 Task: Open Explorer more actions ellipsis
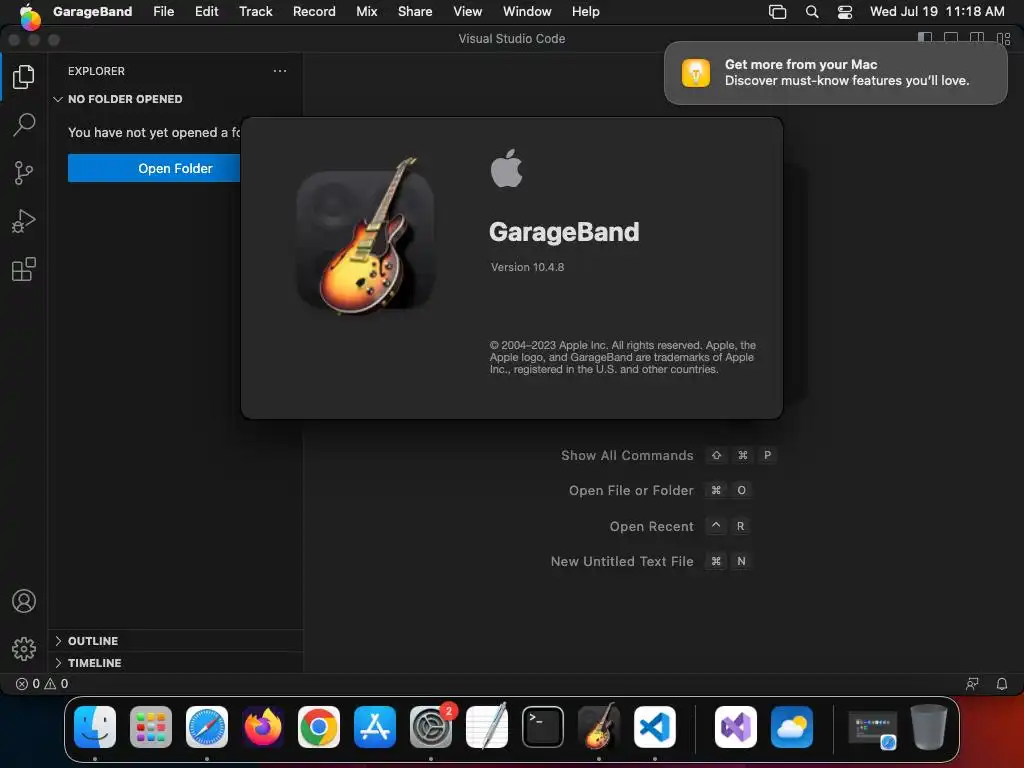[280, 71]
